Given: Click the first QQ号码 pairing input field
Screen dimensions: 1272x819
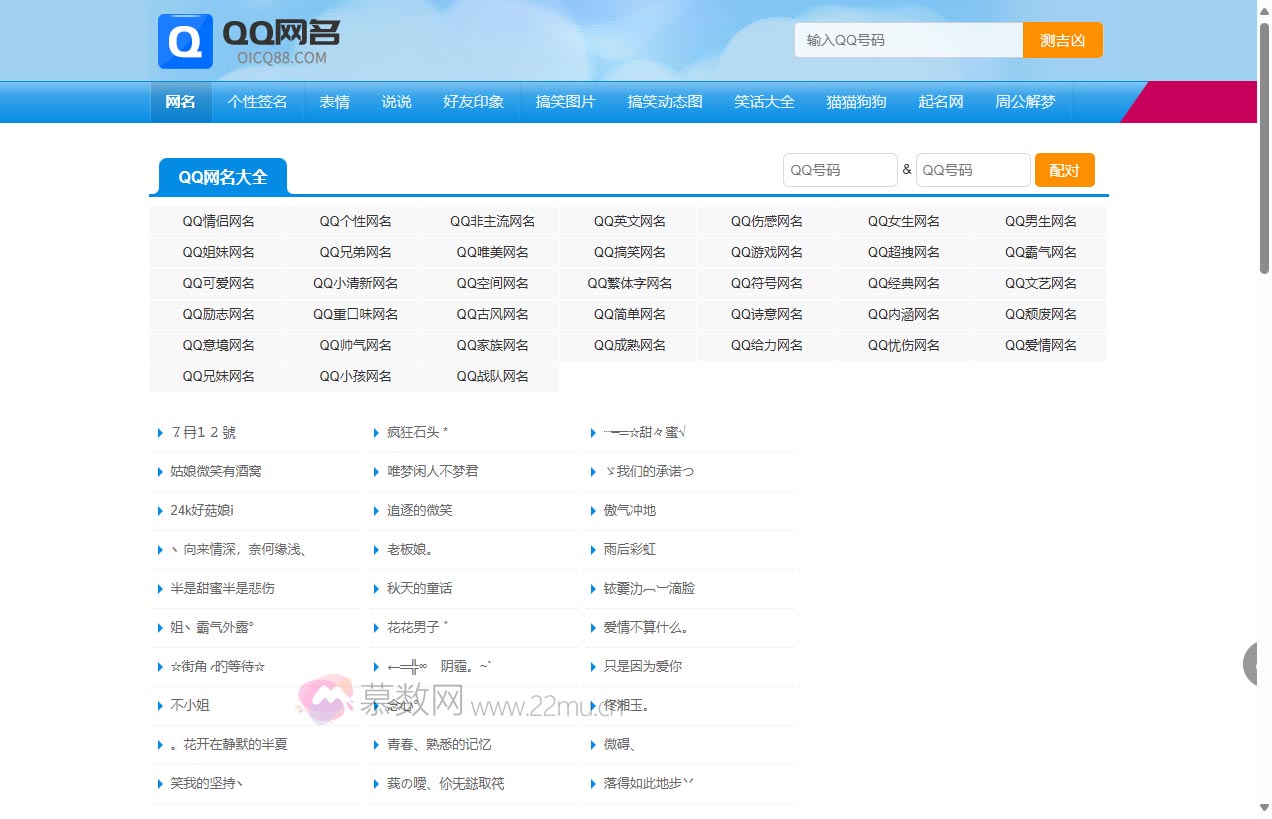Looking at the screenshot, I should point(840,170).
